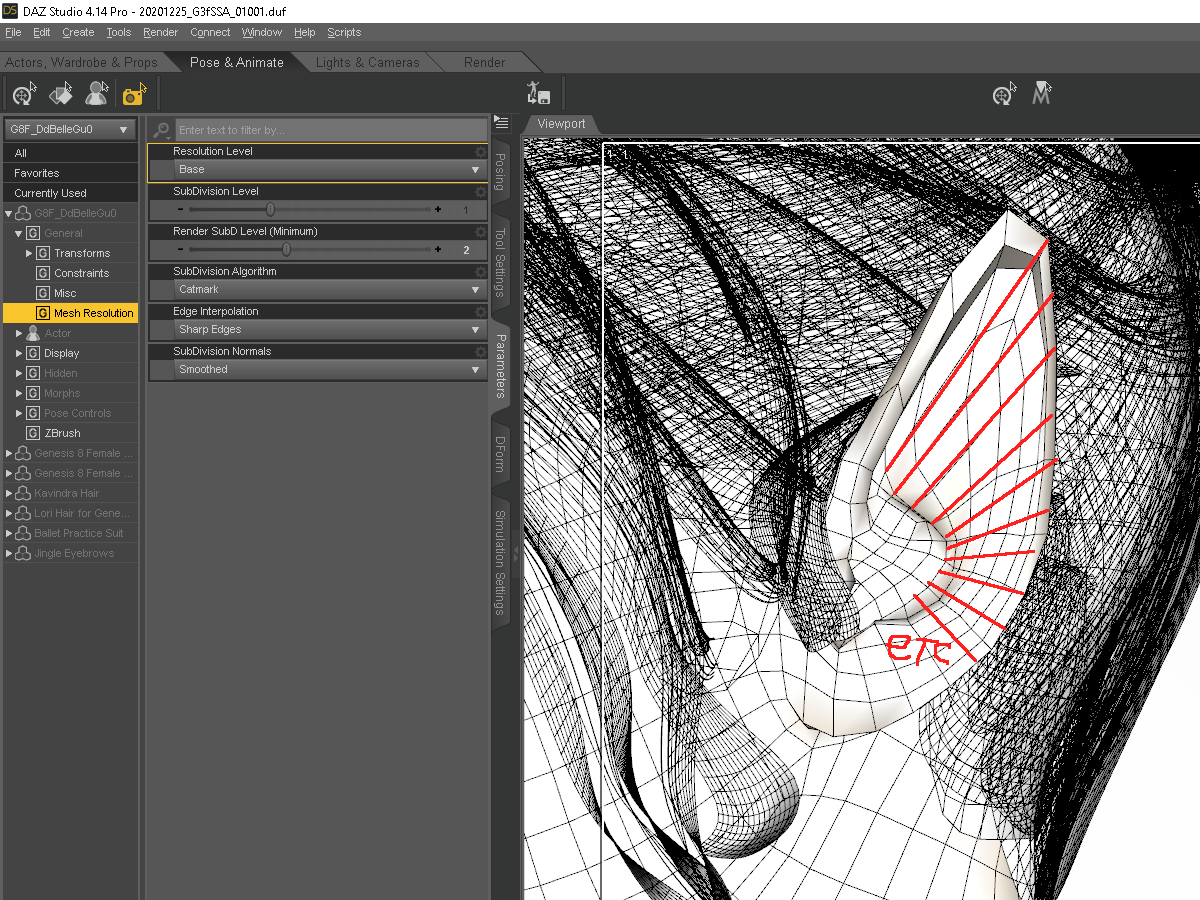This screenshot has height=900, width=1200.
Task: Activate the yellow camera tool icon
Action: 134,95
